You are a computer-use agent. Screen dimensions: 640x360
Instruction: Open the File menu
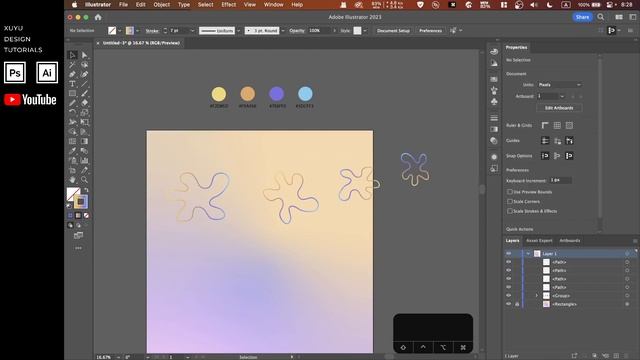[x=123, y=4]
